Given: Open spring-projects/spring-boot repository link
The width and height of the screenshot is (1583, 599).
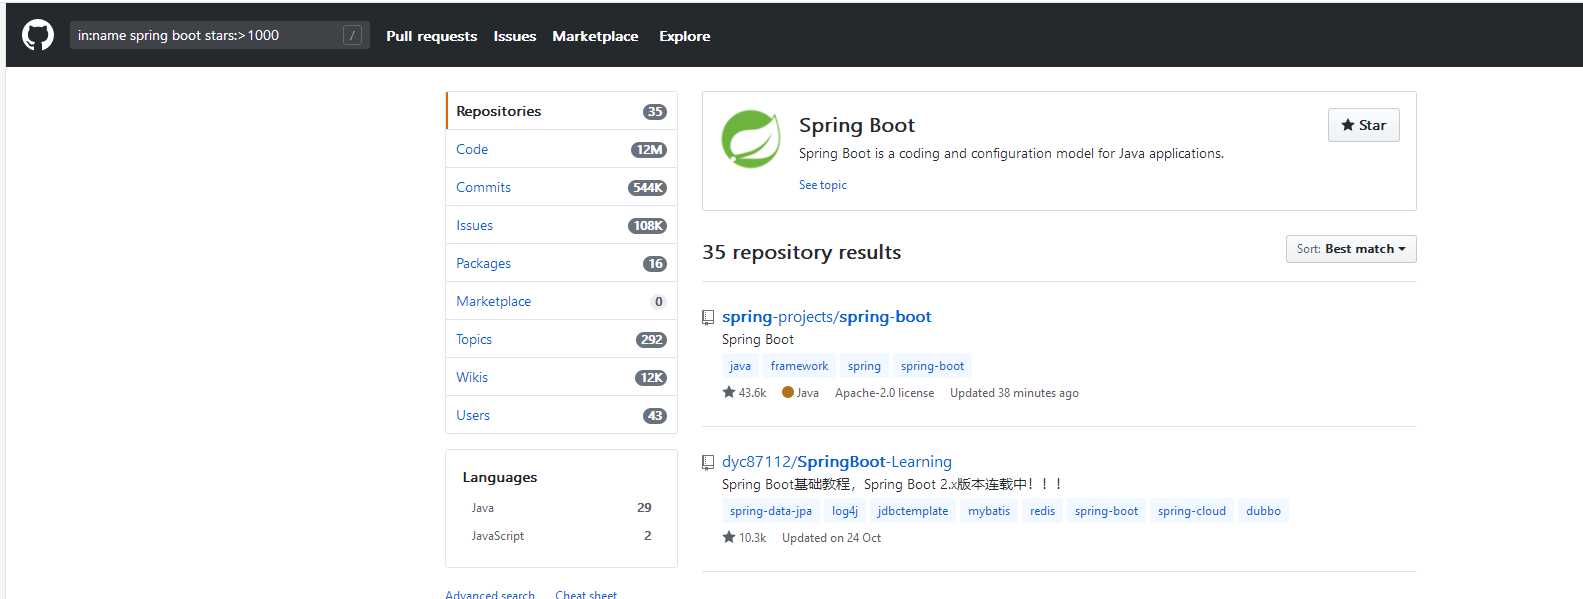Looking at the screenshot, I should coord(827,317).
